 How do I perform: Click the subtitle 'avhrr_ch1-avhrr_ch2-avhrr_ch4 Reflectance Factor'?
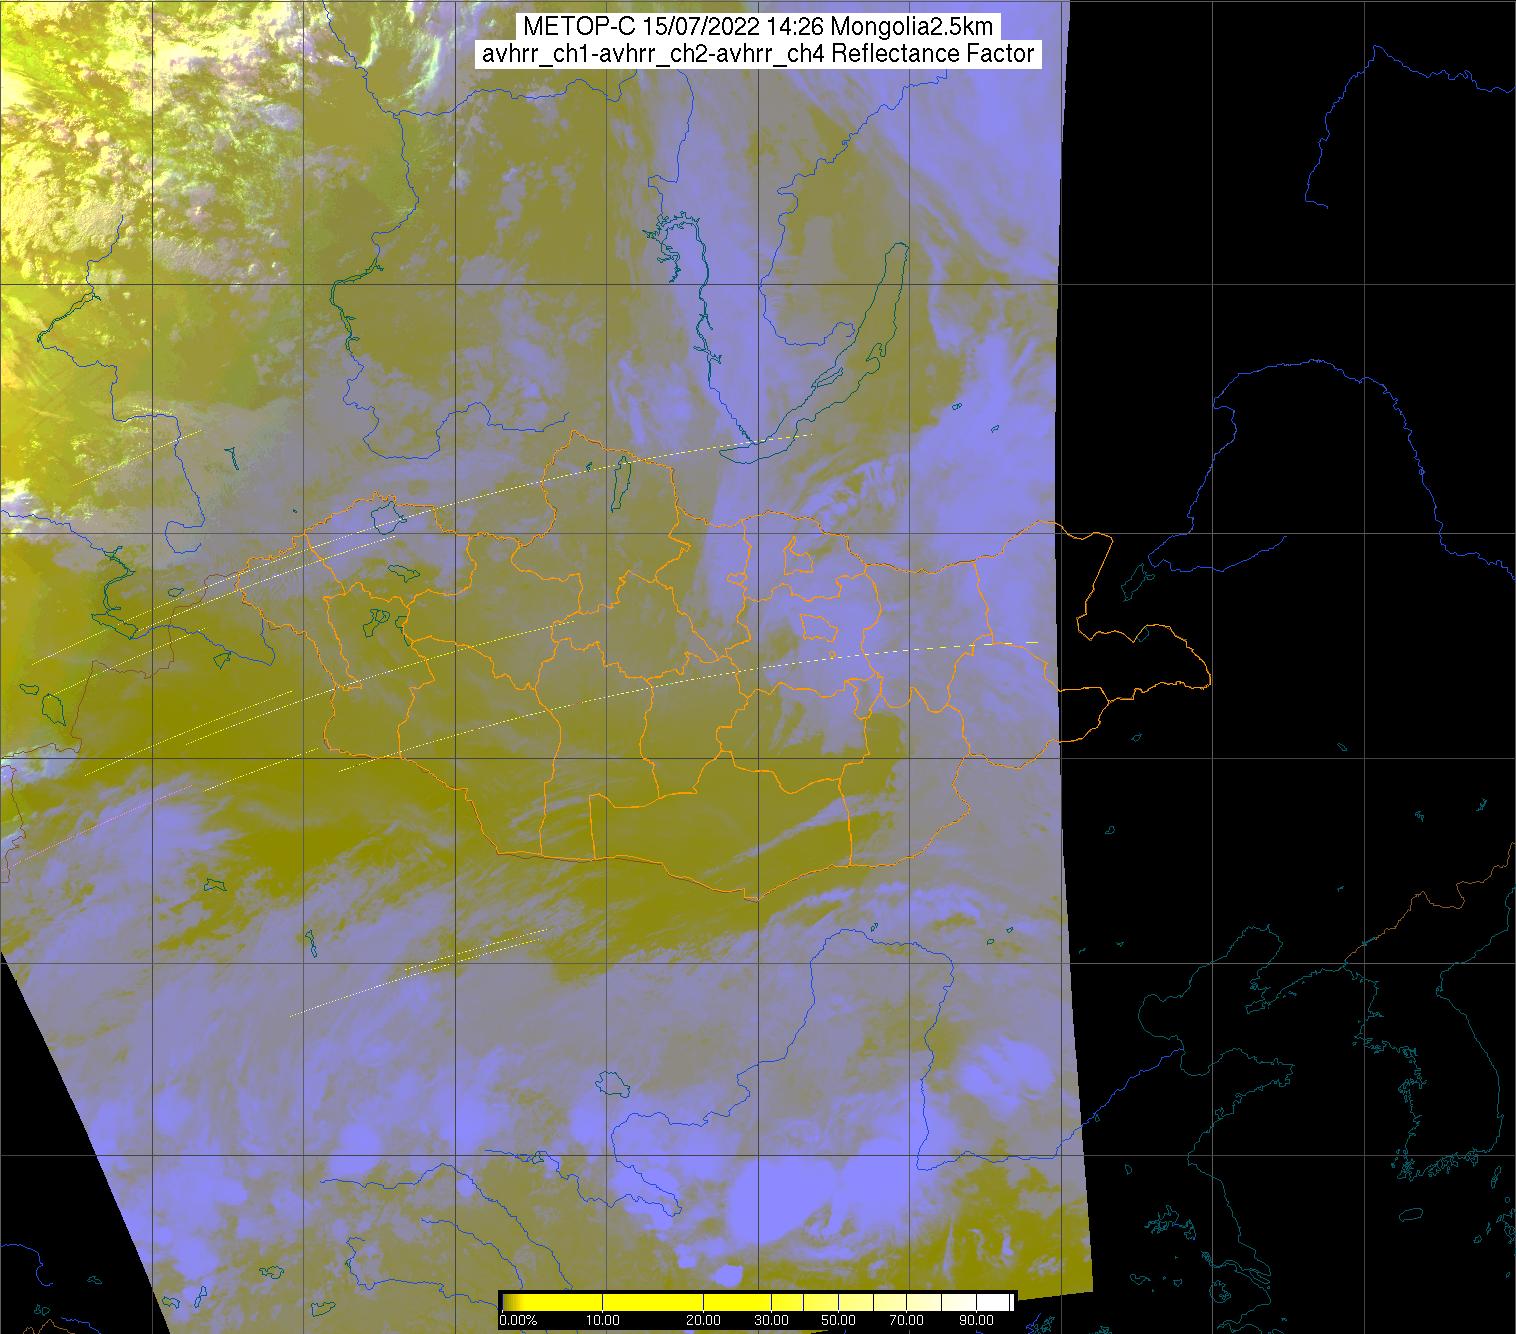[x=758, y=54]
